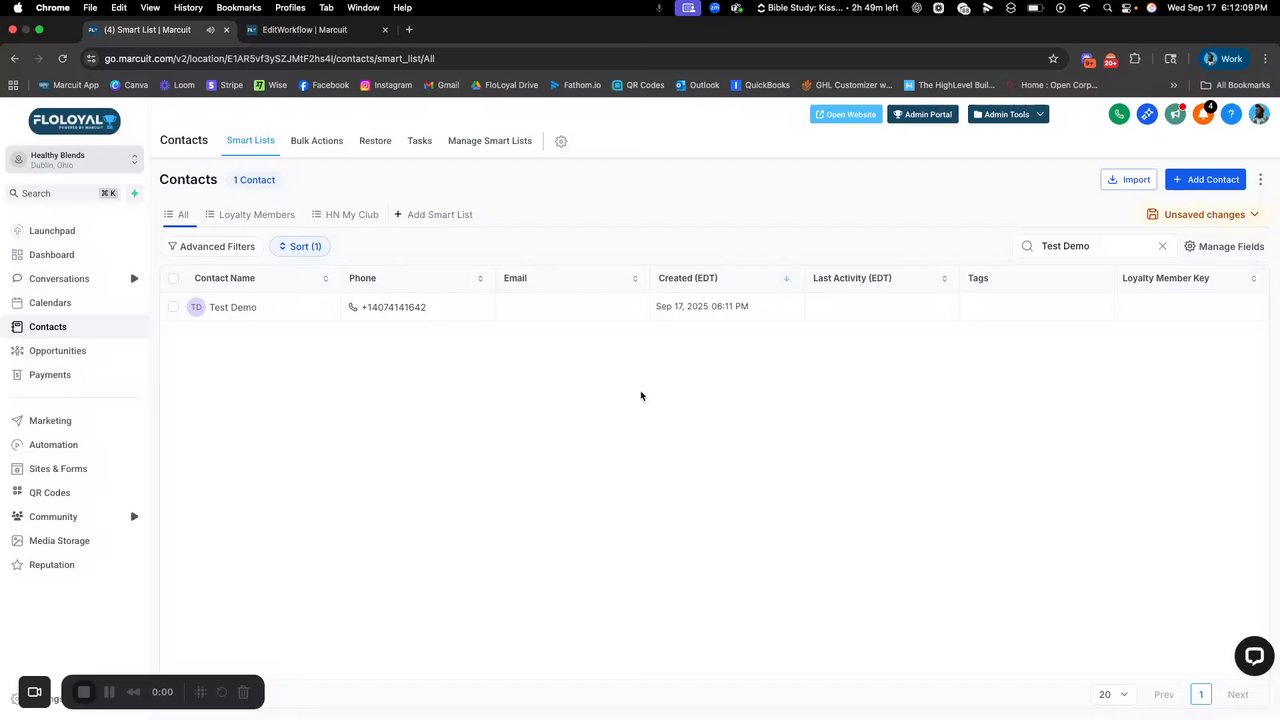Open the Healthy Blends location switcher
The image size is (1280, 720).
pos(76,160)
